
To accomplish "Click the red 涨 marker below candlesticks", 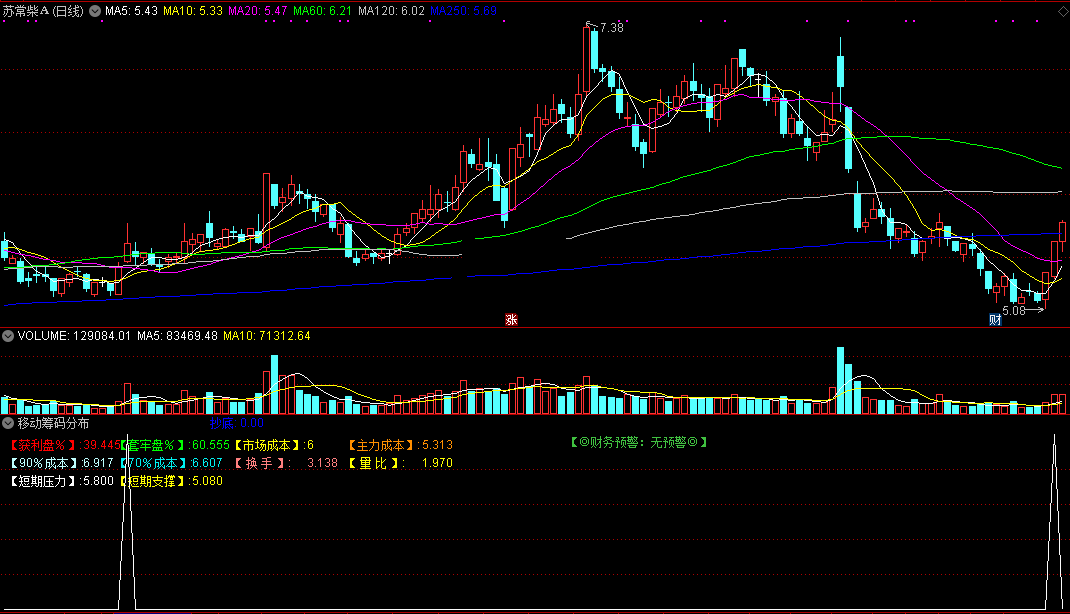I will click(511, 319).
